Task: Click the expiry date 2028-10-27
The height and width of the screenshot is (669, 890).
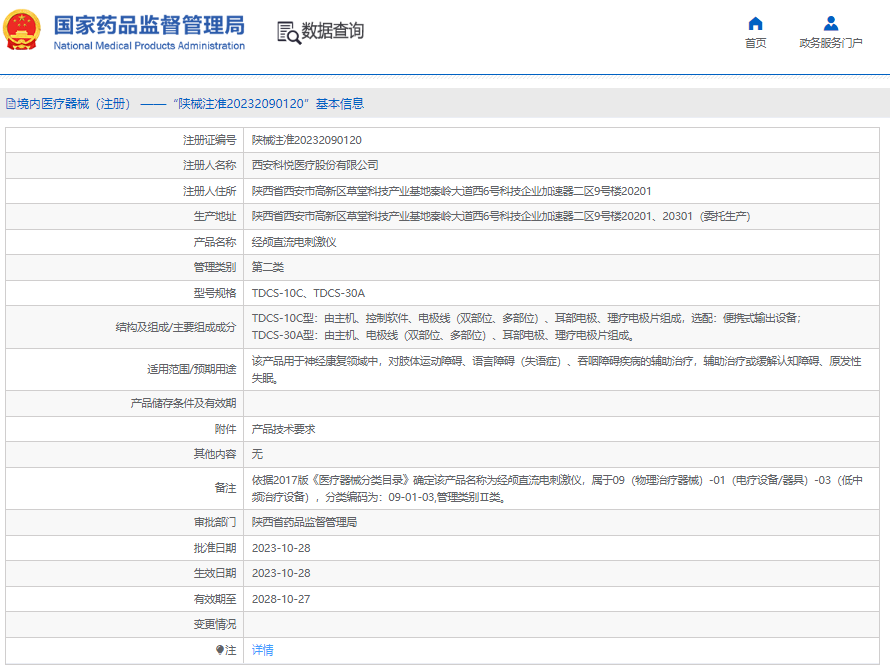Action: (281, 599)
